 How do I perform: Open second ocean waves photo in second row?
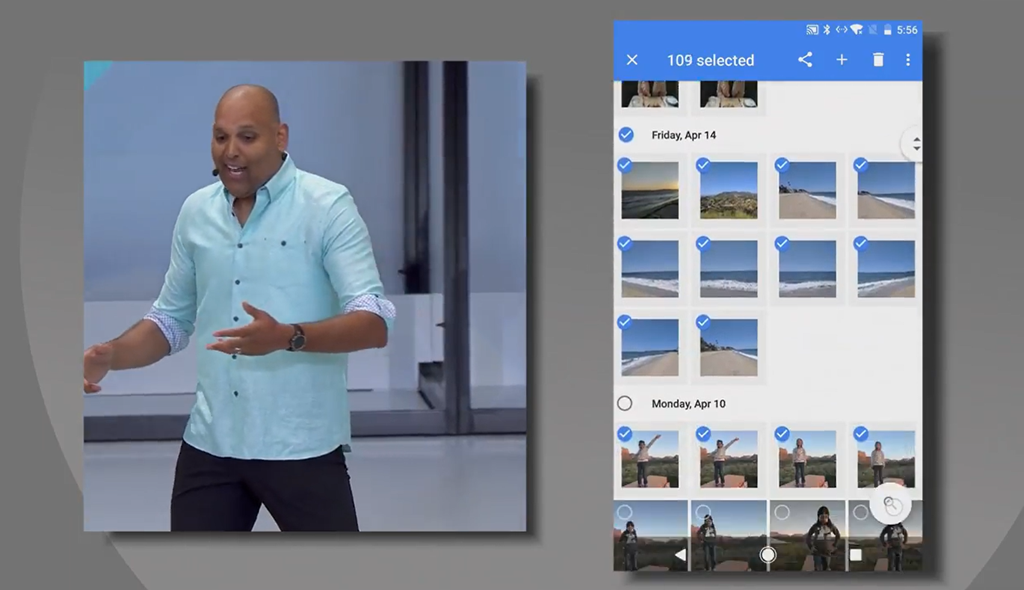point(729,269)
